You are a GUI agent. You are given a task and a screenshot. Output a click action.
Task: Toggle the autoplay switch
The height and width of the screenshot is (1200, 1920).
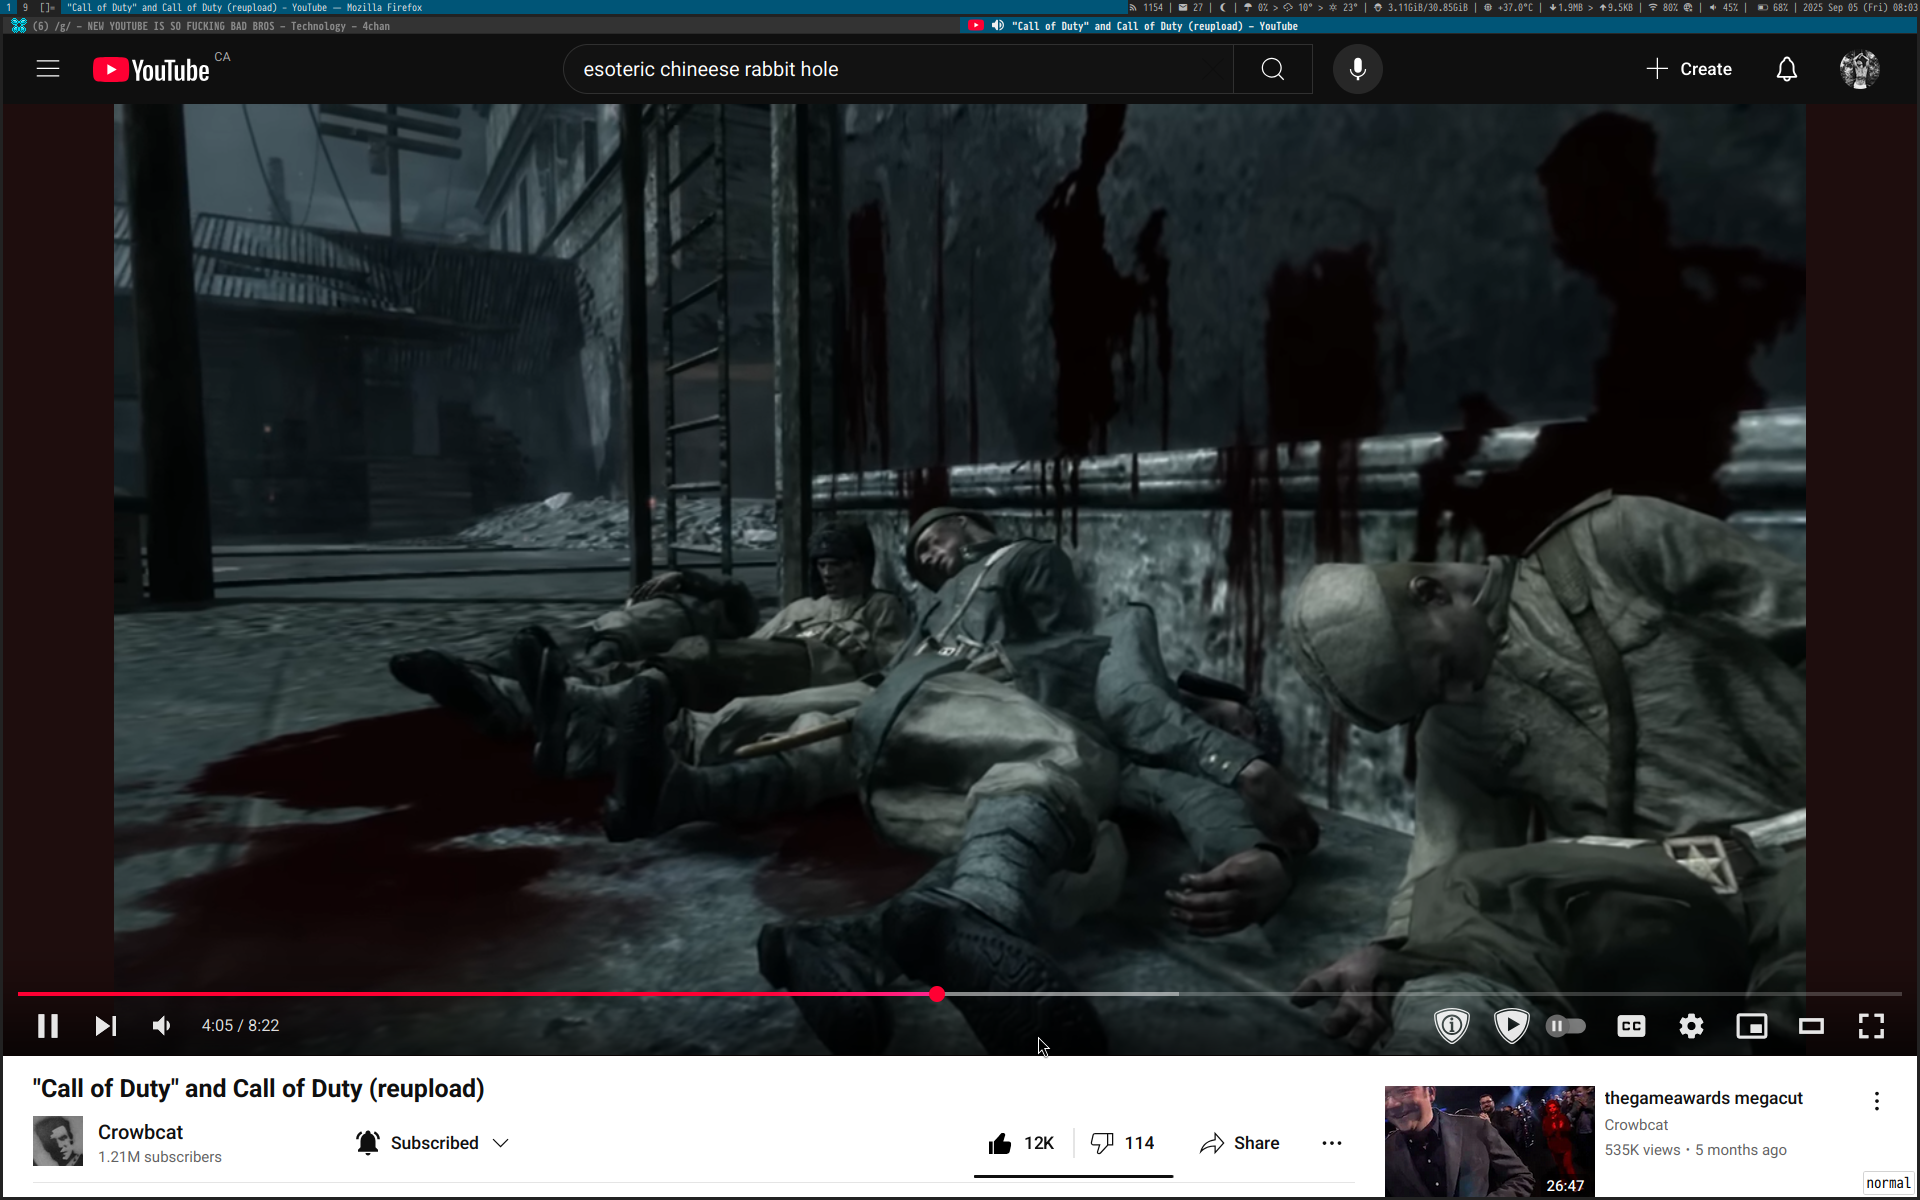point(1565,1026)
